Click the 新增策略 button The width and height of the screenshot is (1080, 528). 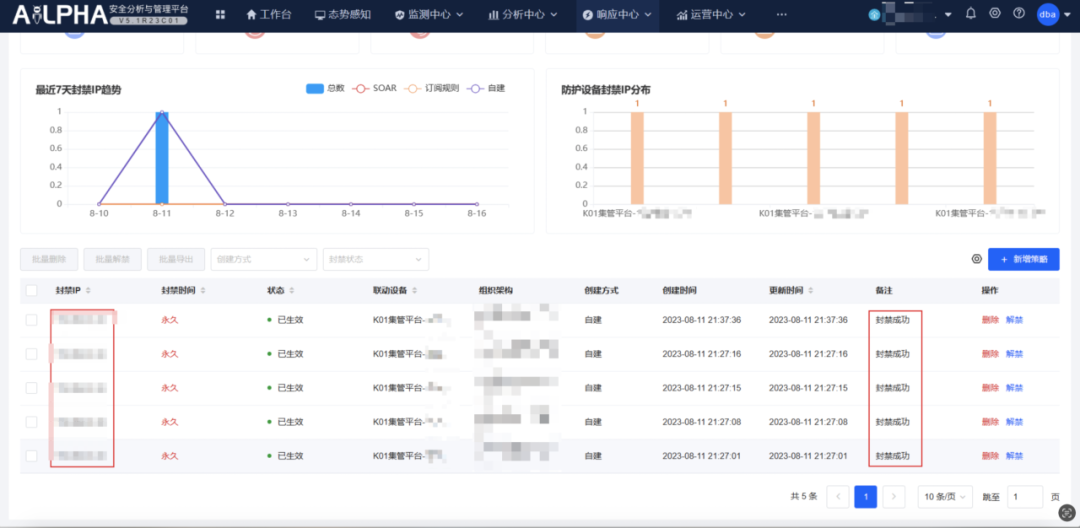click(x=1023, y=259)
